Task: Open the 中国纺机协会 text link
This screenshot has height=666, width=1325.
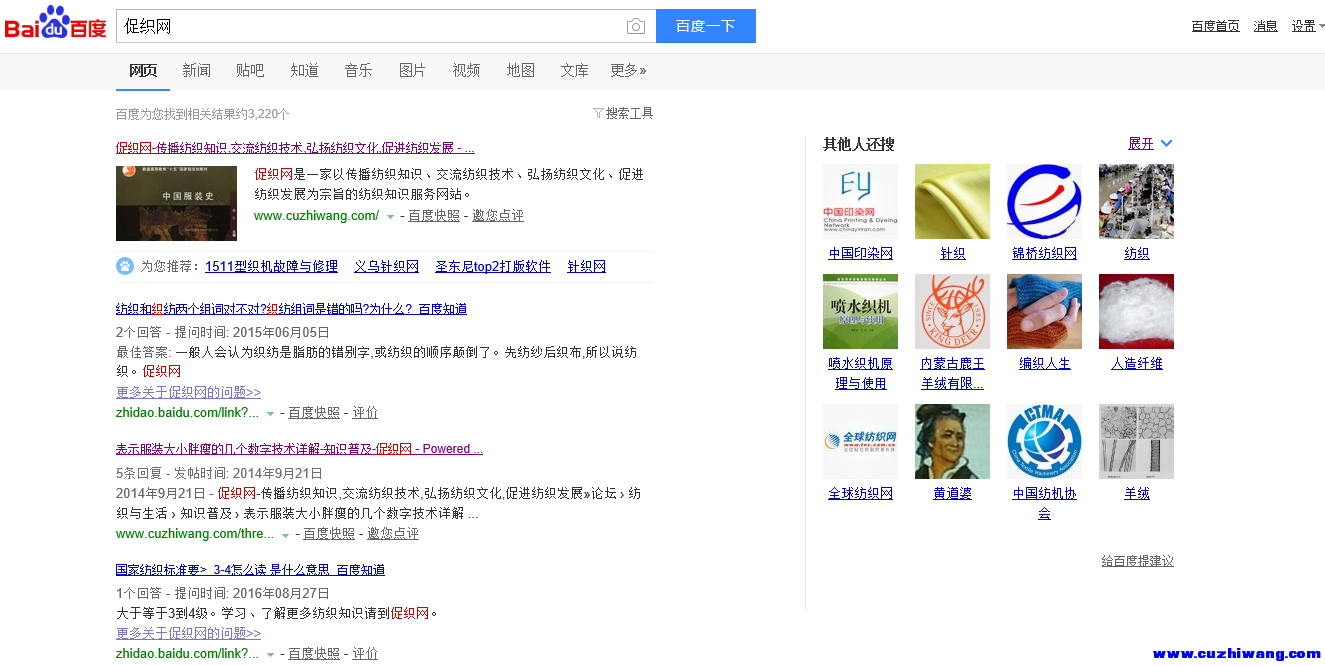Action: click(1045, 503)
